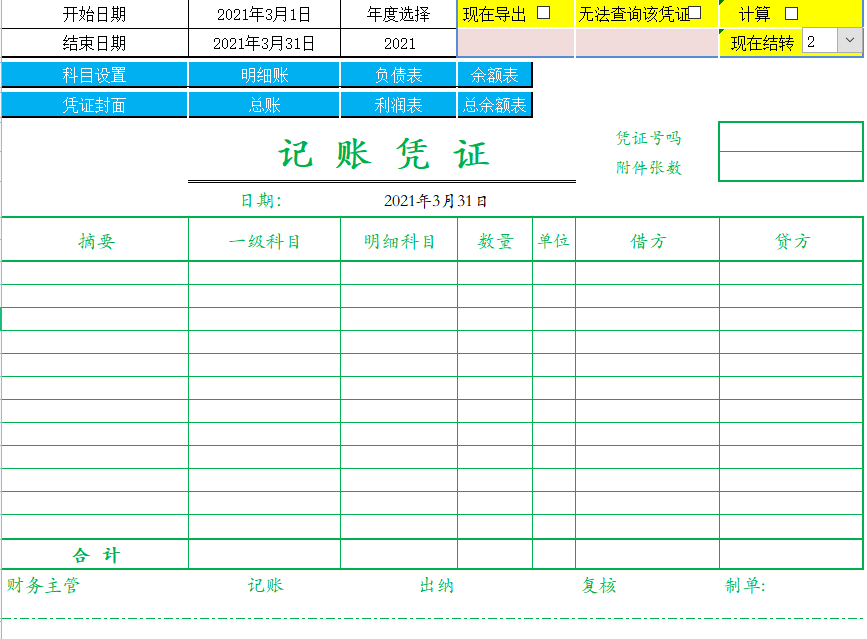
Task: Click the 凭证号码 input box
Action: pyautogui.click(x=790, y=137)
